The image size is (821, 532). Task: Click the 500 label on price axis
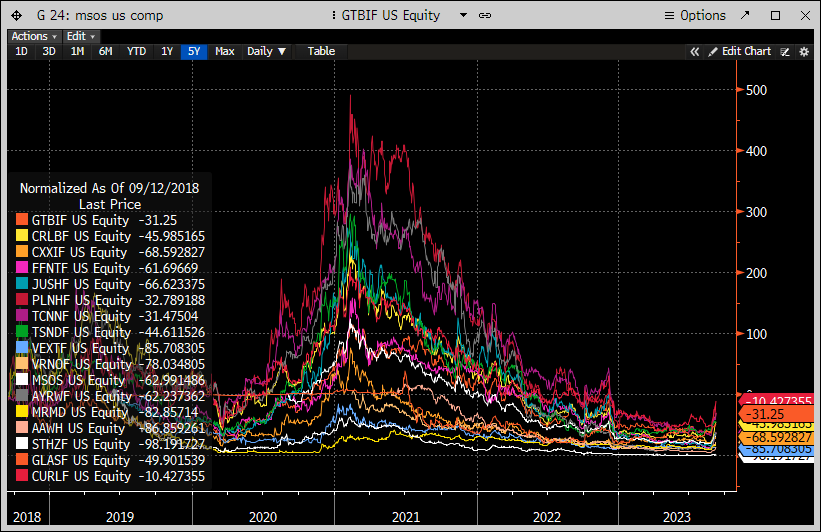click(x=756, y=90)
